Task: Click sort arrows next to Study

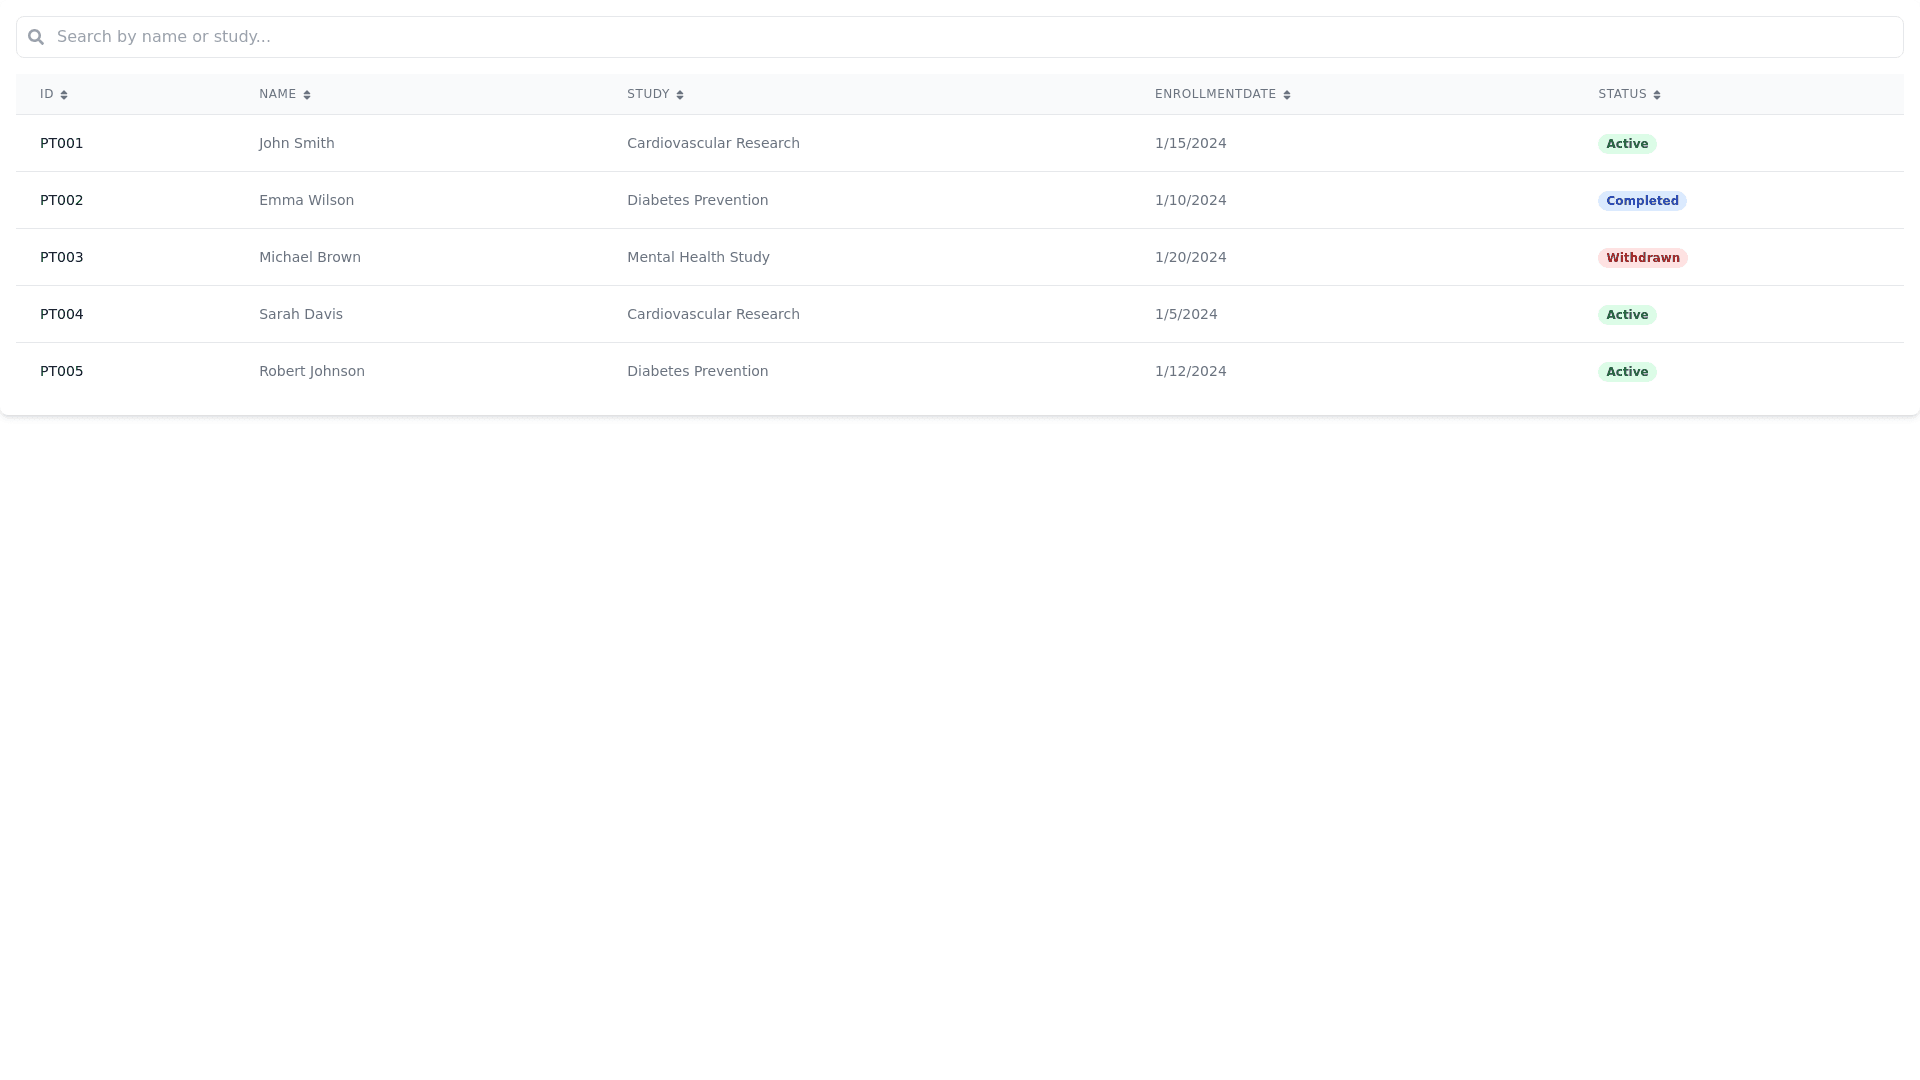Action: [680, 95]
